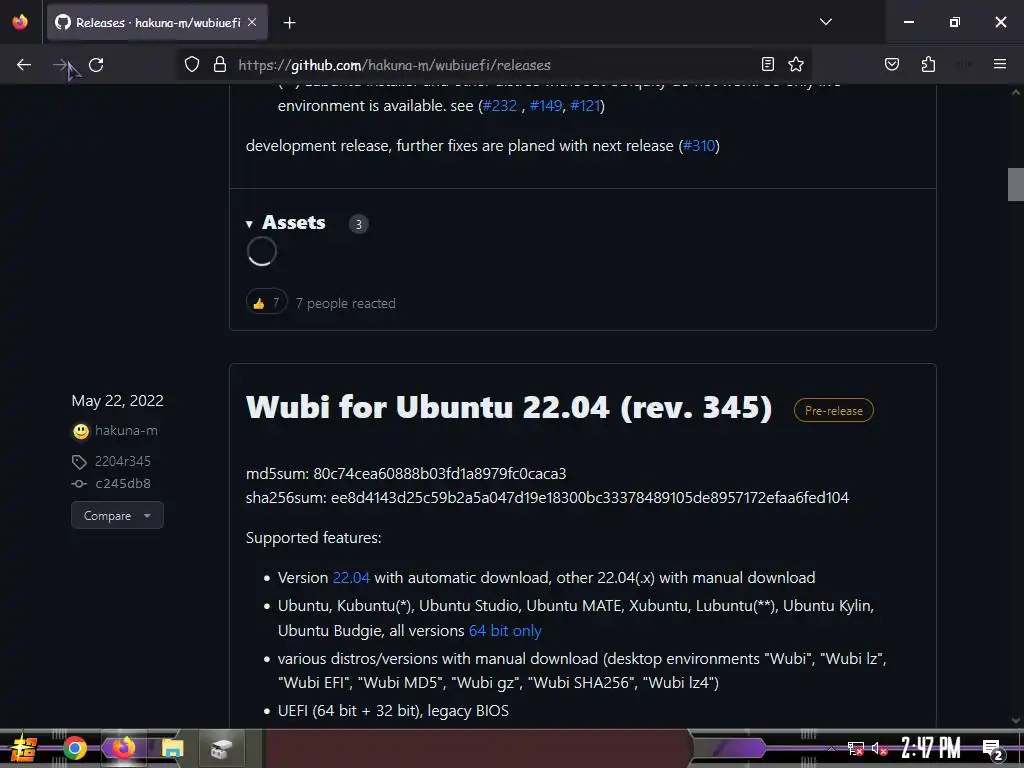Open hakuna-m user profile link
Screen dimensions: 1024x768
126,430
